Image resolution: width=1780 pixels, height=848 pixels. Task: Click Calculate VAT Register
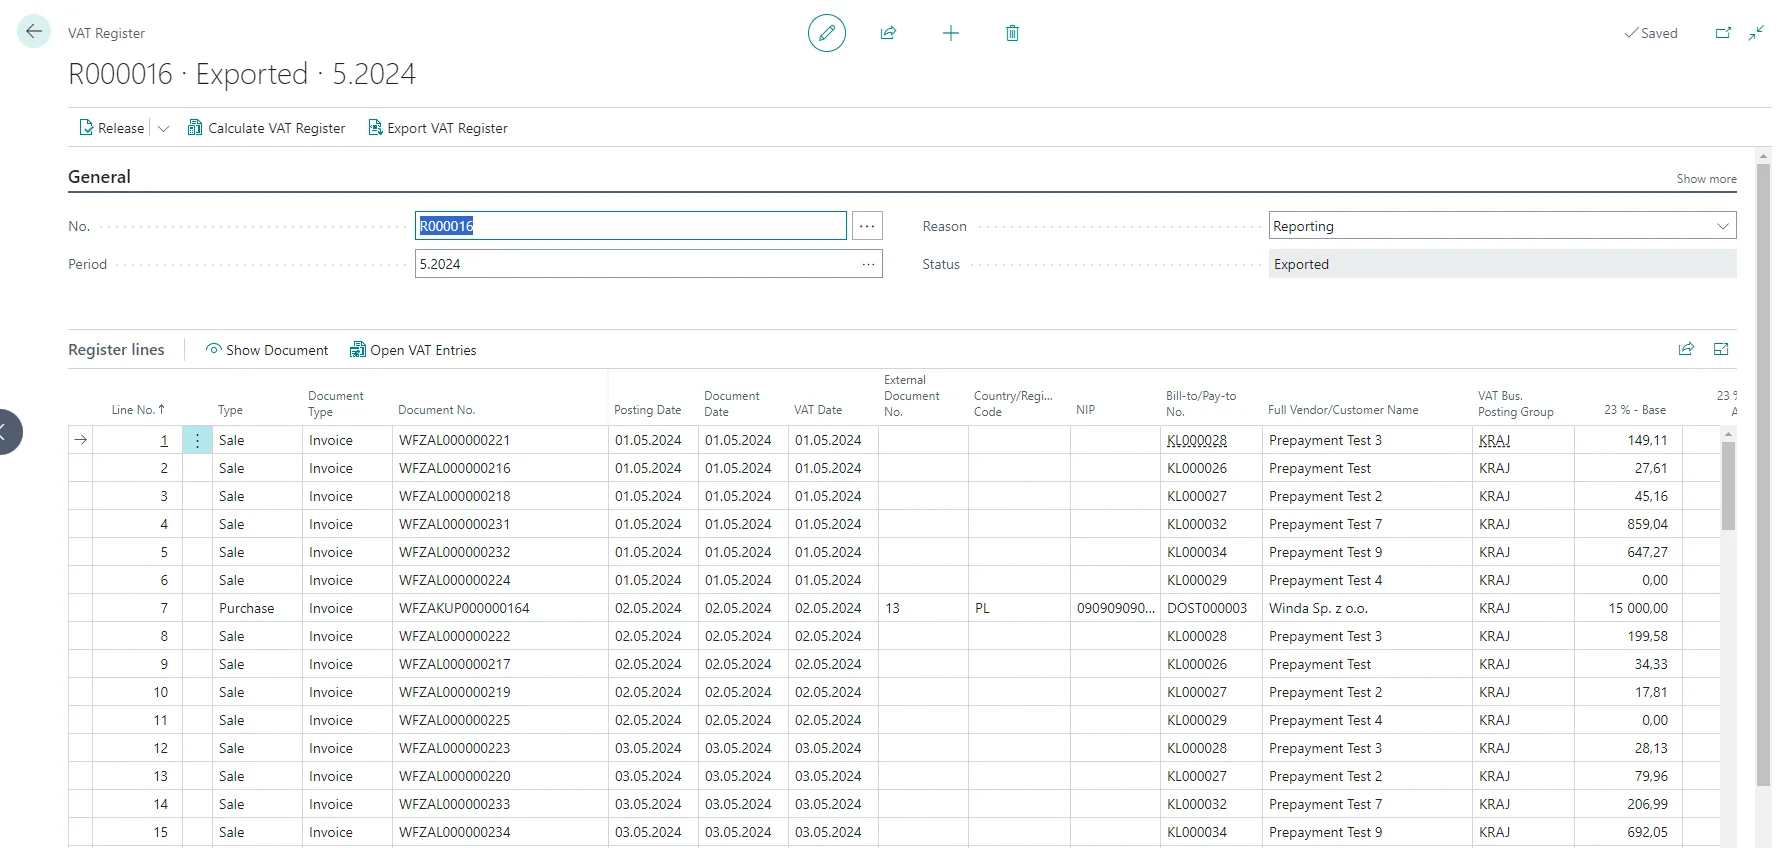(267, 128)
